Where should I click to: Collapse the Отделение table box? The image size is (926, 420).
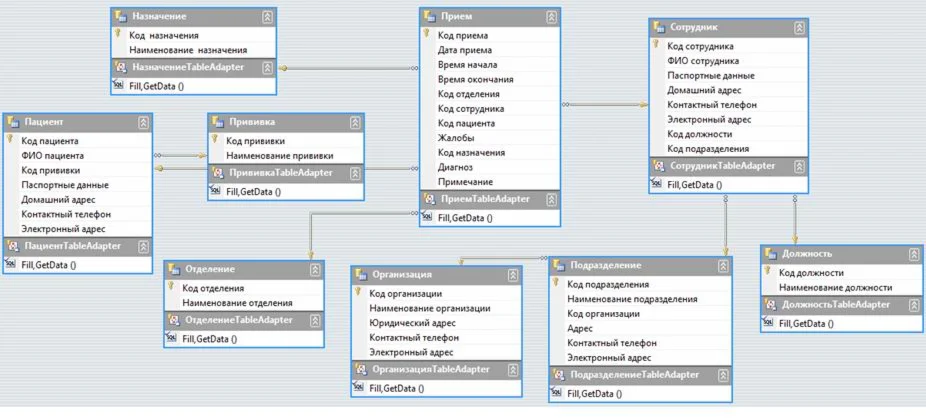[x=315, y=270]
